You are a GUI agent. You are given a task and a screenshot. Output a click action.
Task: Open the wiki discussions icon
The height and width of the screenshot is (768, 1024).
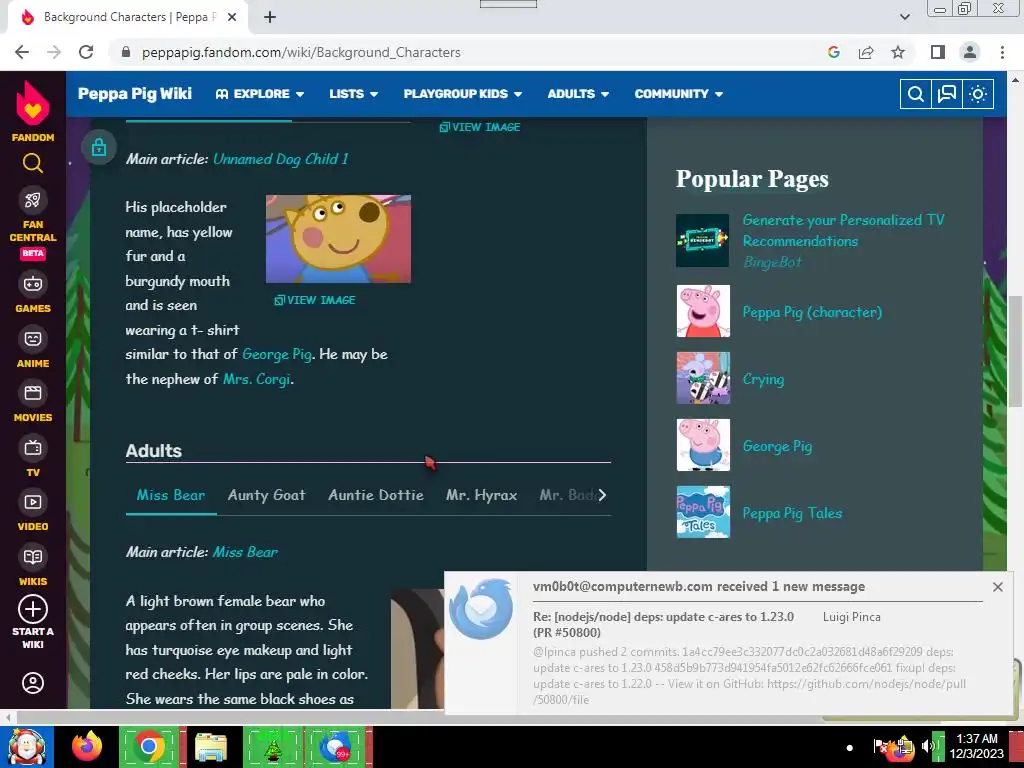coord(946,94)
